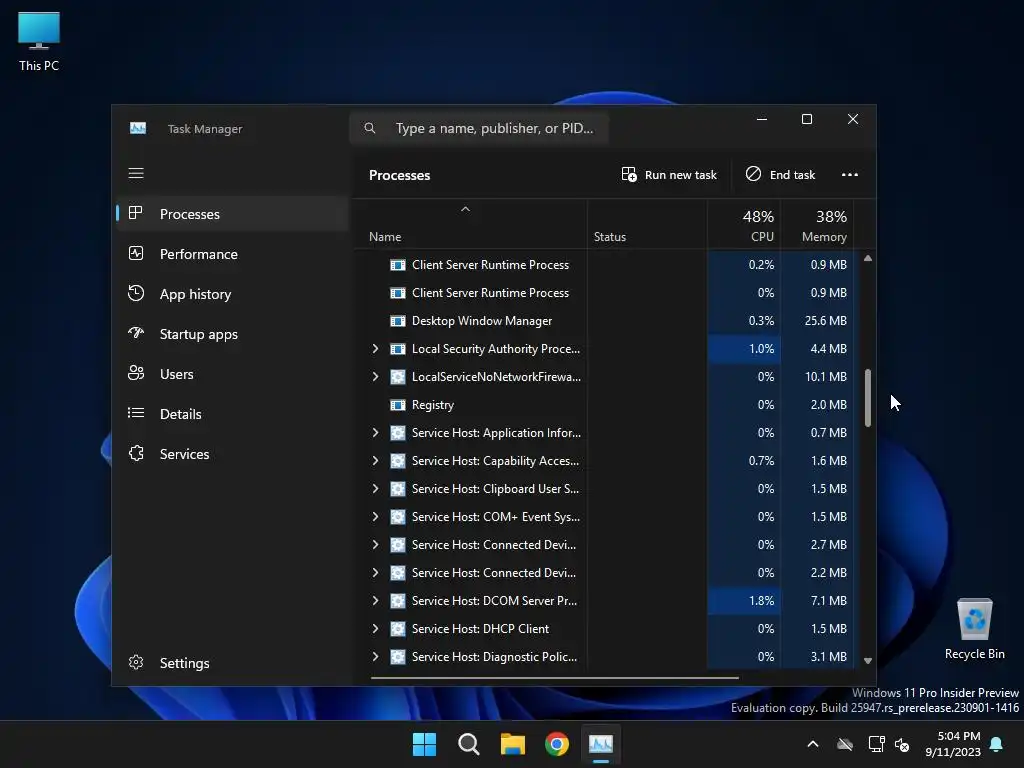
Task: Open the Start menu Windows icon
Action: (x=424, y=744)
